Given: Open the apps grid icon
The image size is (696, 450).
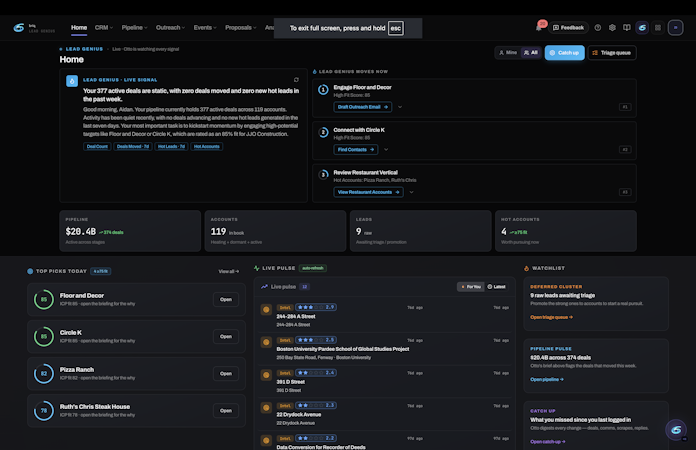Looking at the screenshot, I should [658, 28].
